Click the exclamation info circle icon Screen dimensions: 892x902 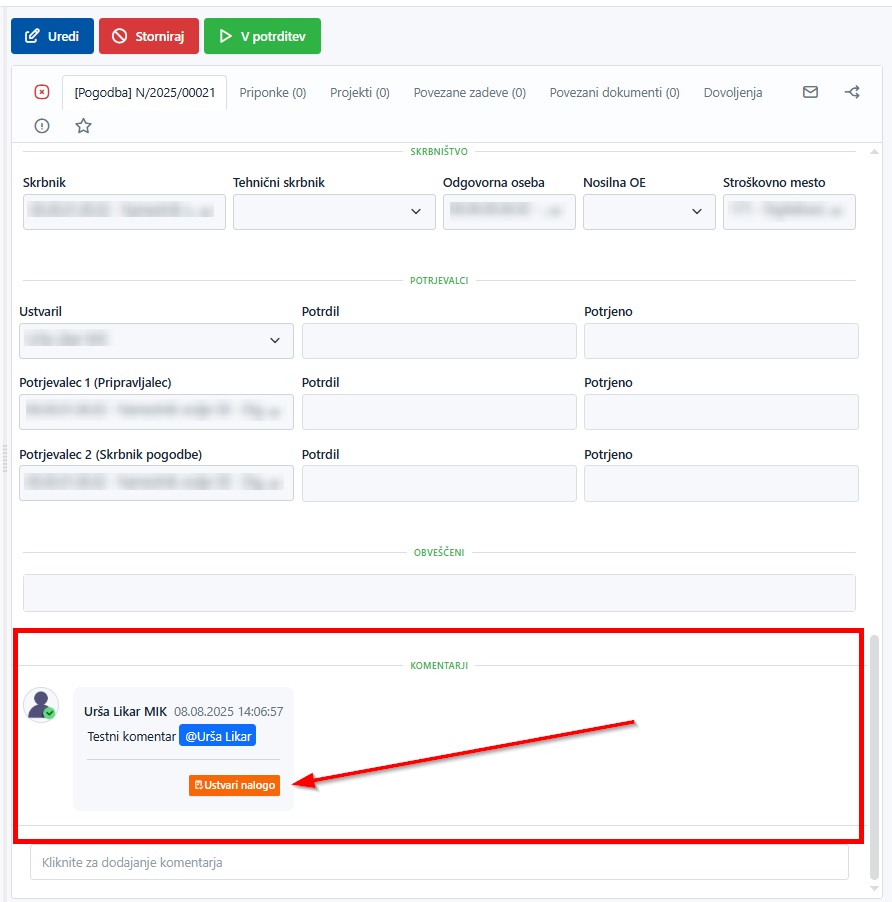click(x=42, y=126)
